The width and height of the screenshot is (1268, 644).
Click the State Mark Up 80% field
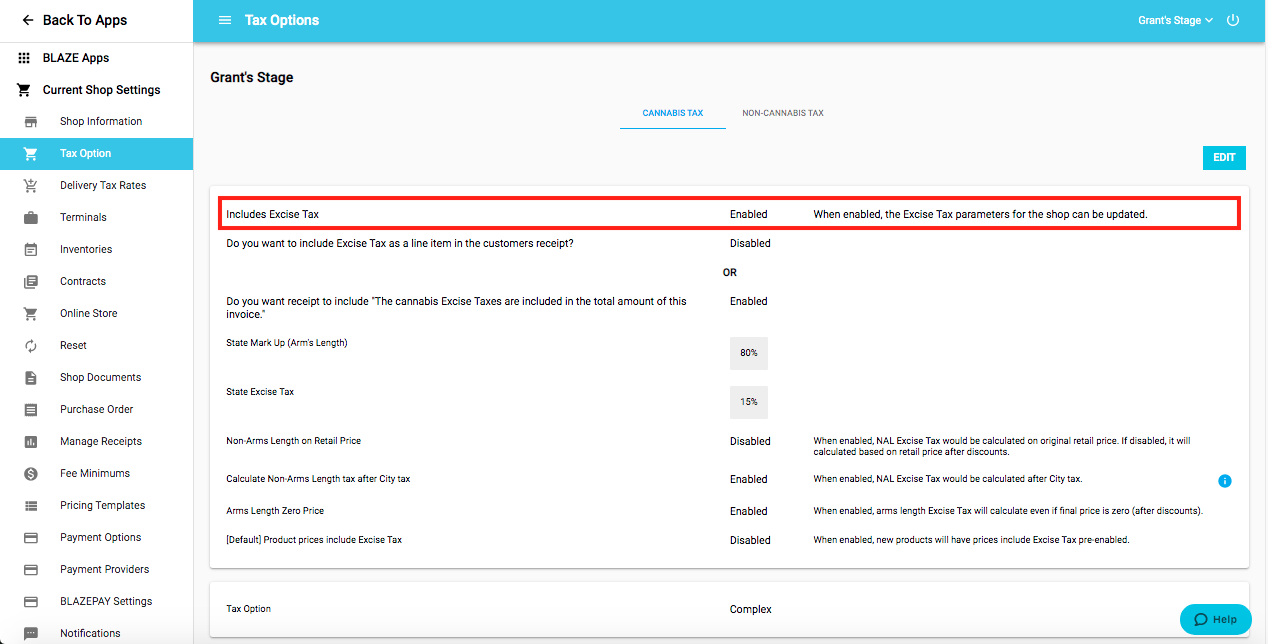[748, 353]
